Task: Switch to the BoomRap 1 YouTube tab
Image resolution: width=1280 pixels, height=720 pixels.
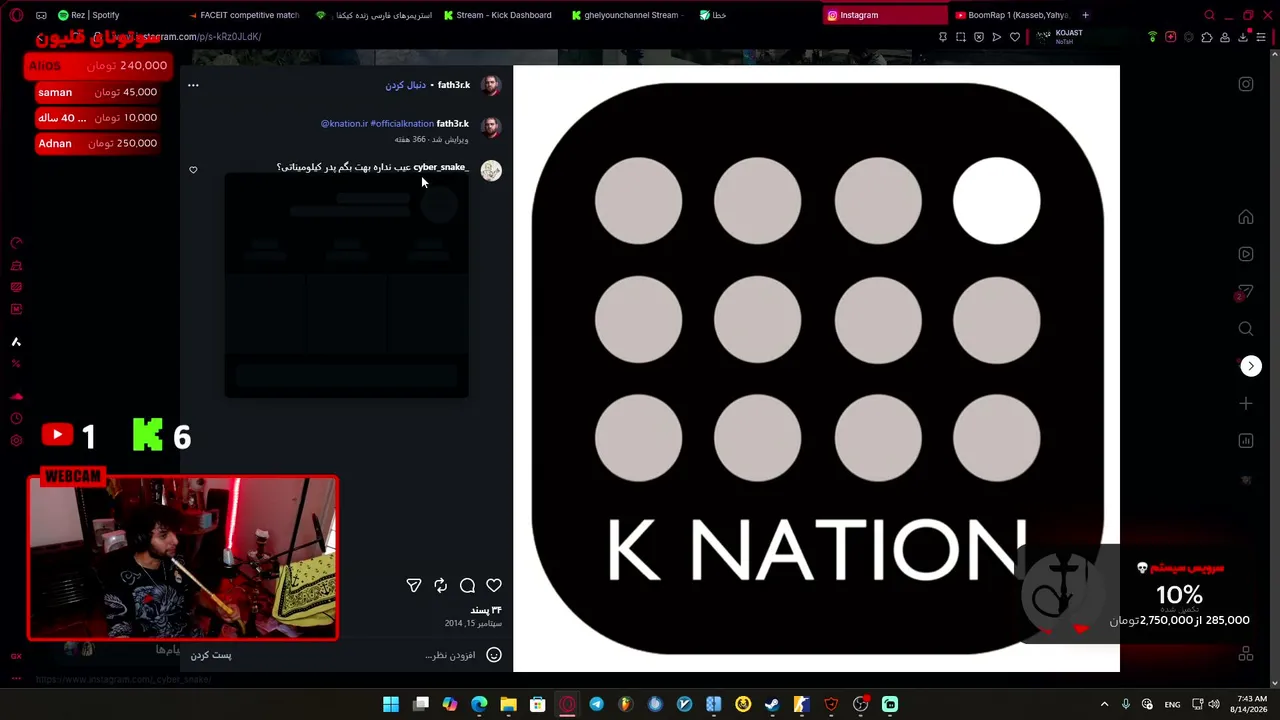Action: (x=1012, y=15)
